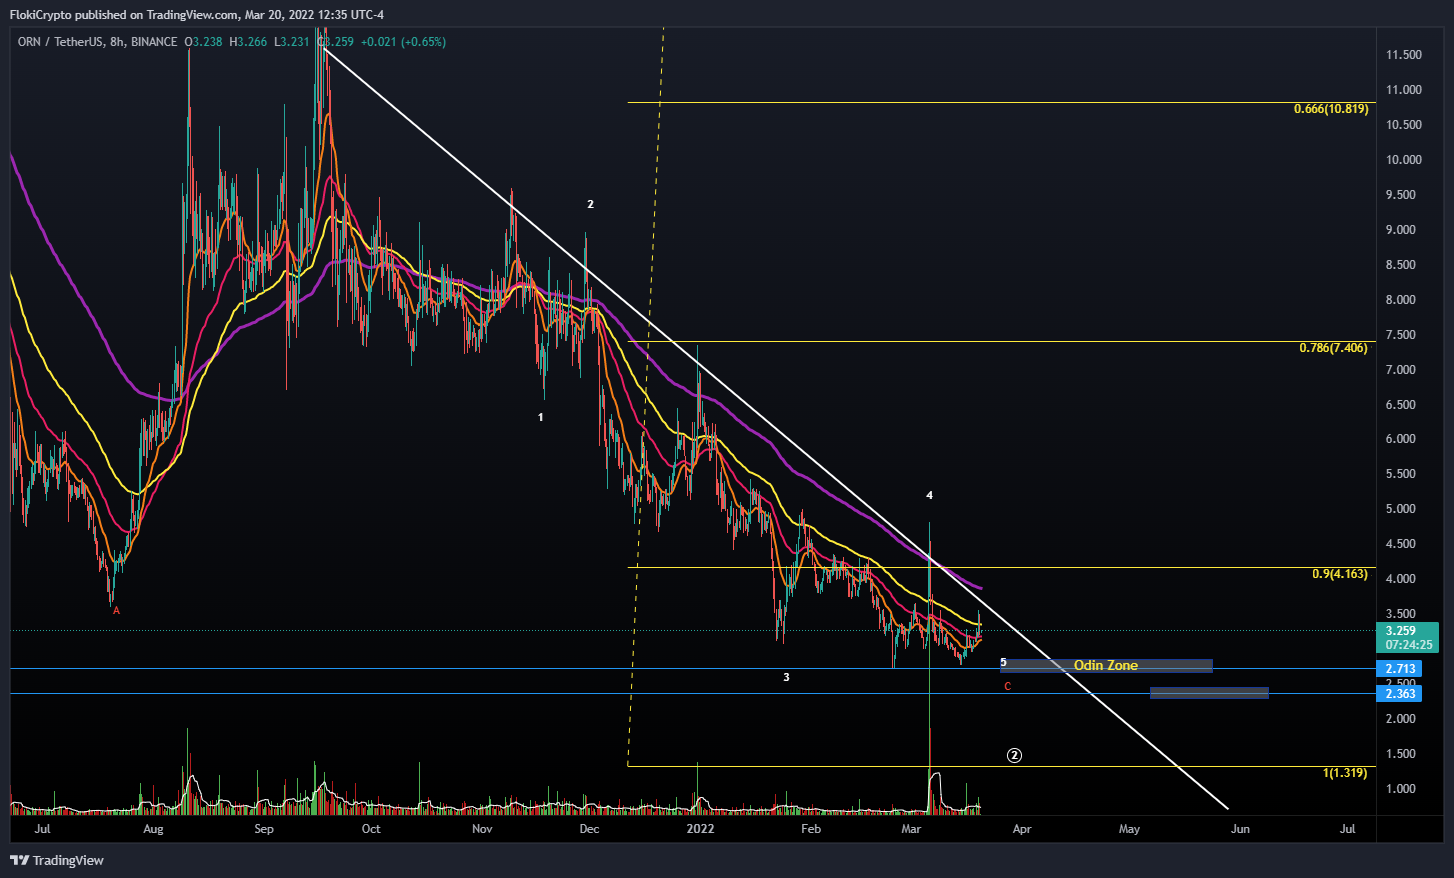
Task: Click the 1.000 price axis label
Action: point(1400,789)
